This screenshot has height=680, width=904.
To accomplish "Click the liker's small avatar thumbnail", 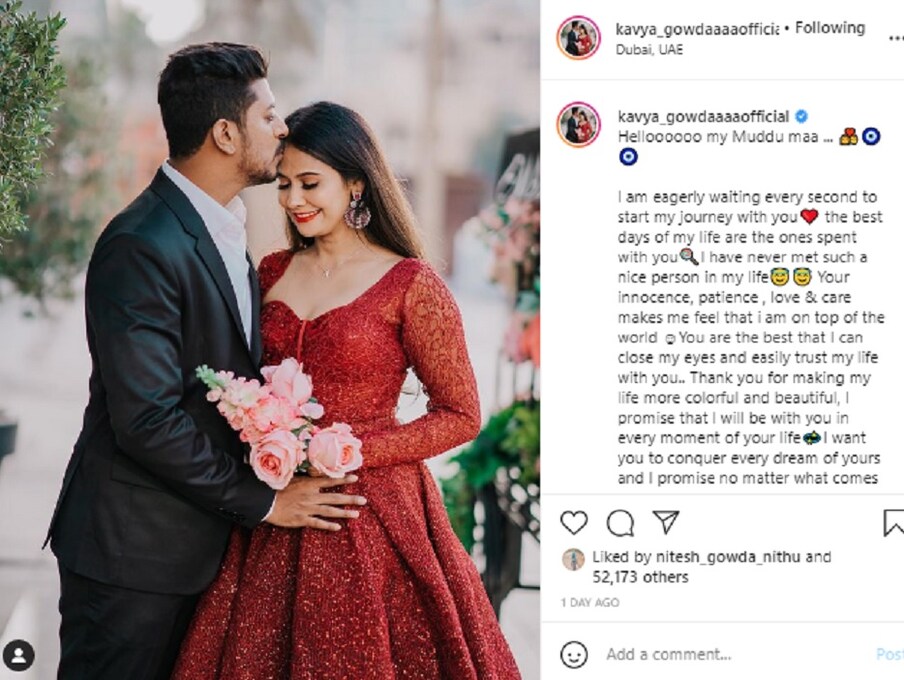I will [x=573, y=559].
